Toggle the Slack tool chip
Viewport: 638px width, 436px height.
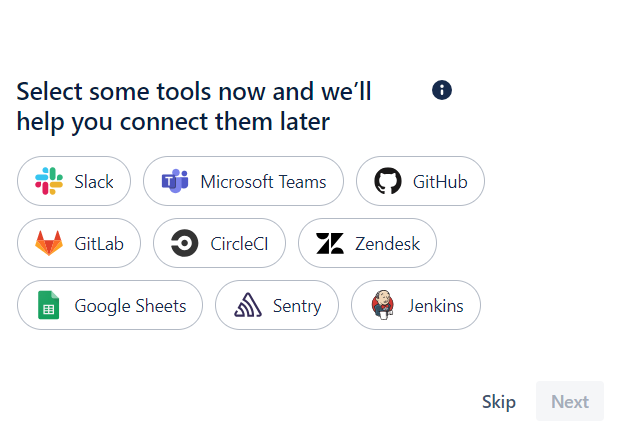74,181
